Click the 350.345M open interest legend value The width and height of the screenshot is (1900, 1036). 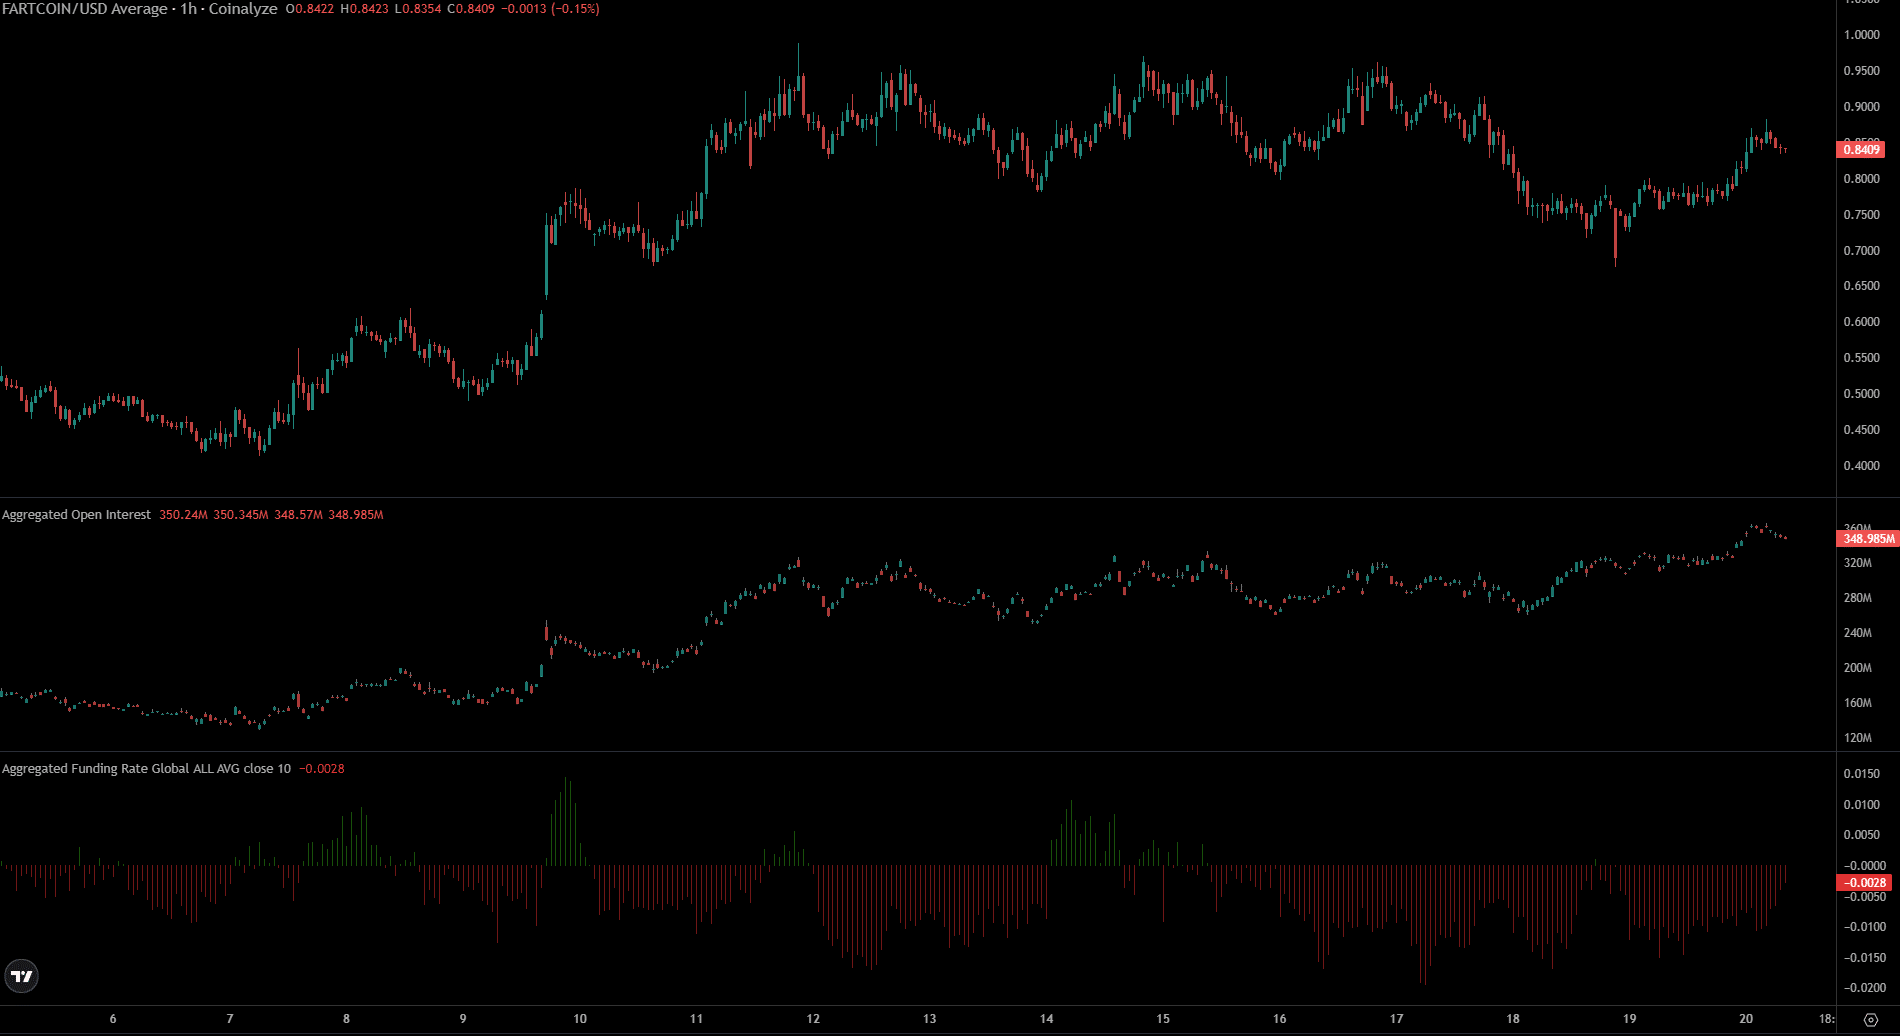[241, 515]
